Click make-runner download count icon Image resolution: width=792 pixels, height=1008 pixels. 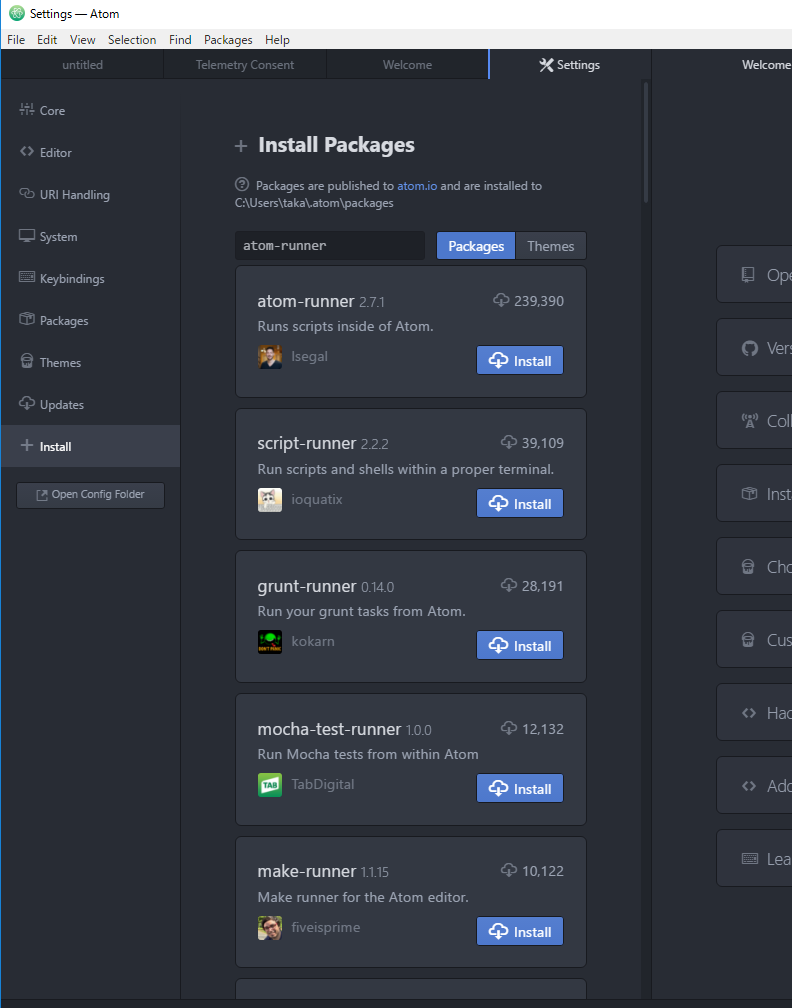[x=509, y=870]
